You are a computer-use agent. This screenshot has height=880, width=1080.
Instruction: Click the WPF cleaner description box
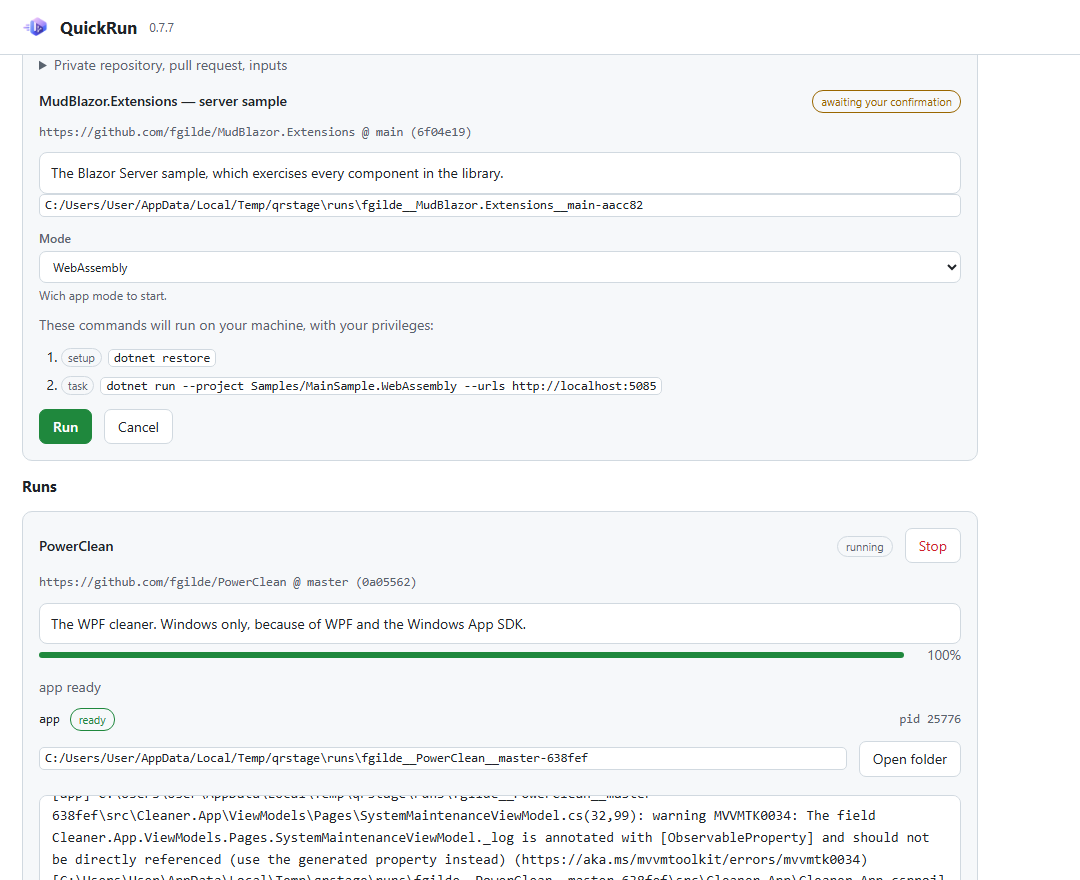coord(499,624)
